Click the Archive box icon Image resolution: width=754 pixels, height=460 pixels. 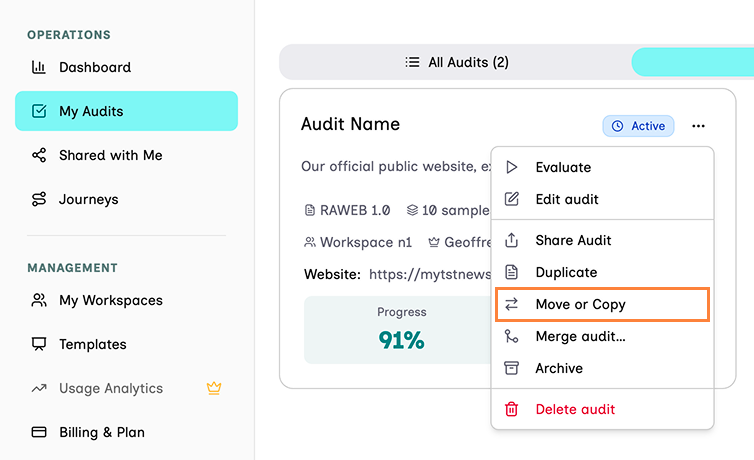(x=512, y=368)
